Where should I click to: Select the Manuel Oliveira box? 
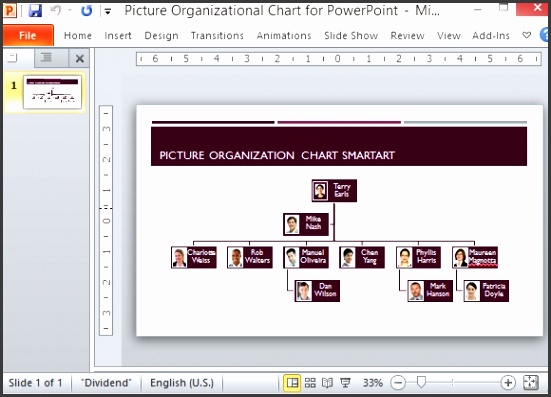click(x=306, y=257)
